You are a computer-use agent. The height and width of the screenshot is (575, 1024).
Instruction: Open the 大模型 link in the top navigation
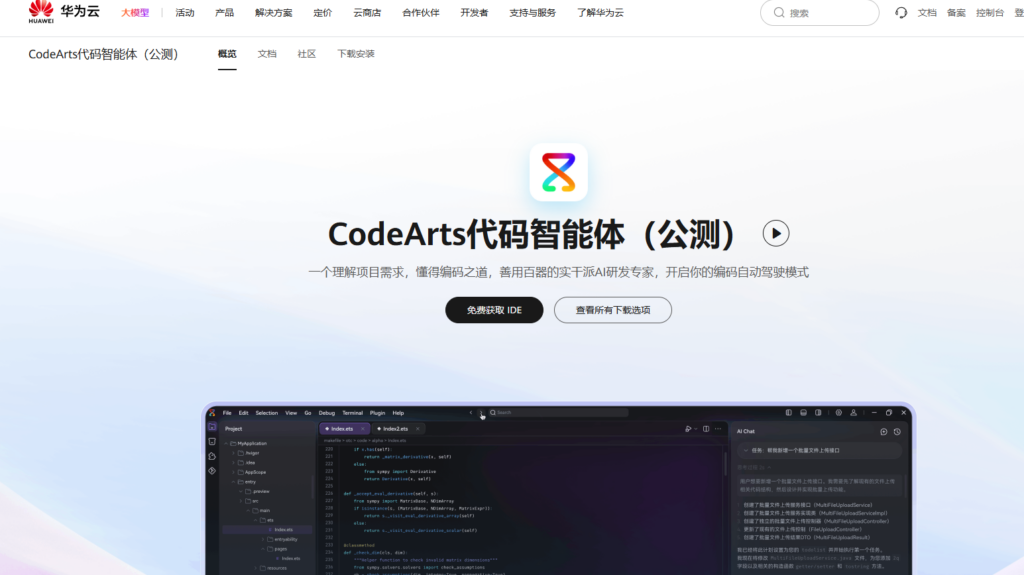point(134,13)
